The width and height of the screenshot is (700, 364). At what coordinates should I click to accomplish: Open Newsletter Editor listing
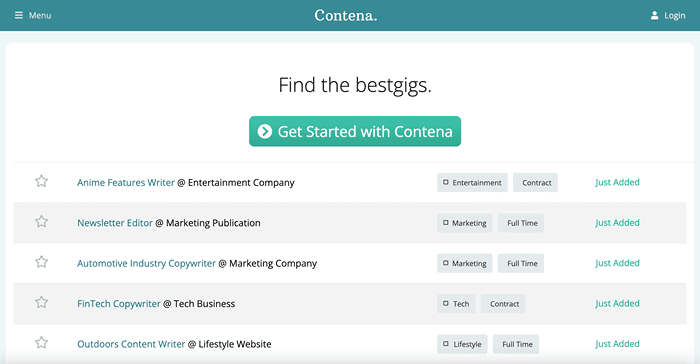coord(115,223)
